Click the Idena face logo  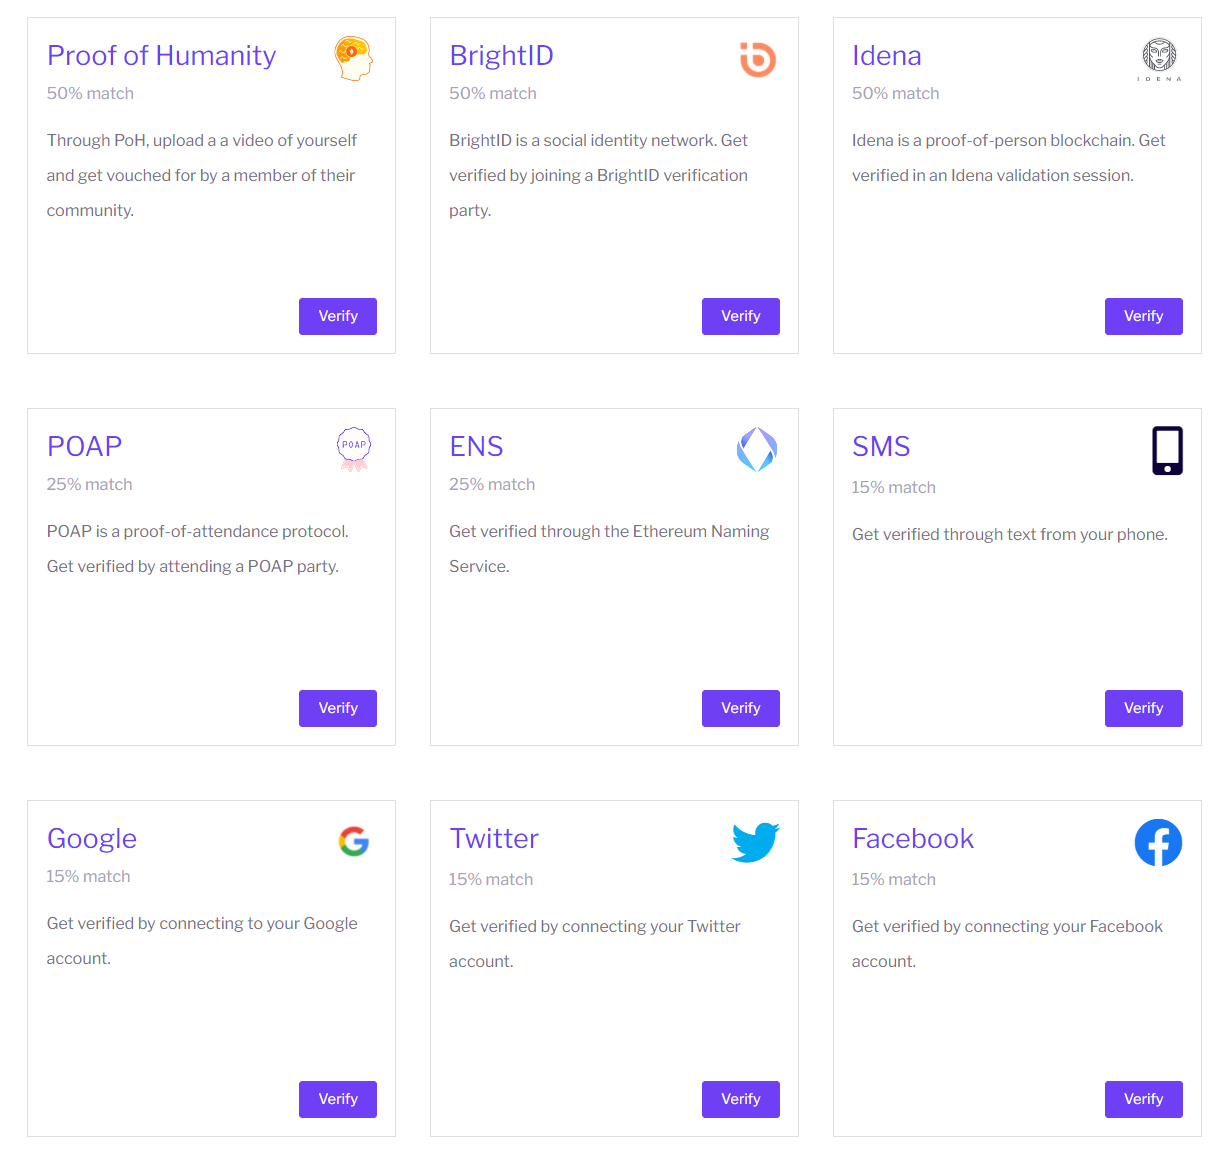1159,58
